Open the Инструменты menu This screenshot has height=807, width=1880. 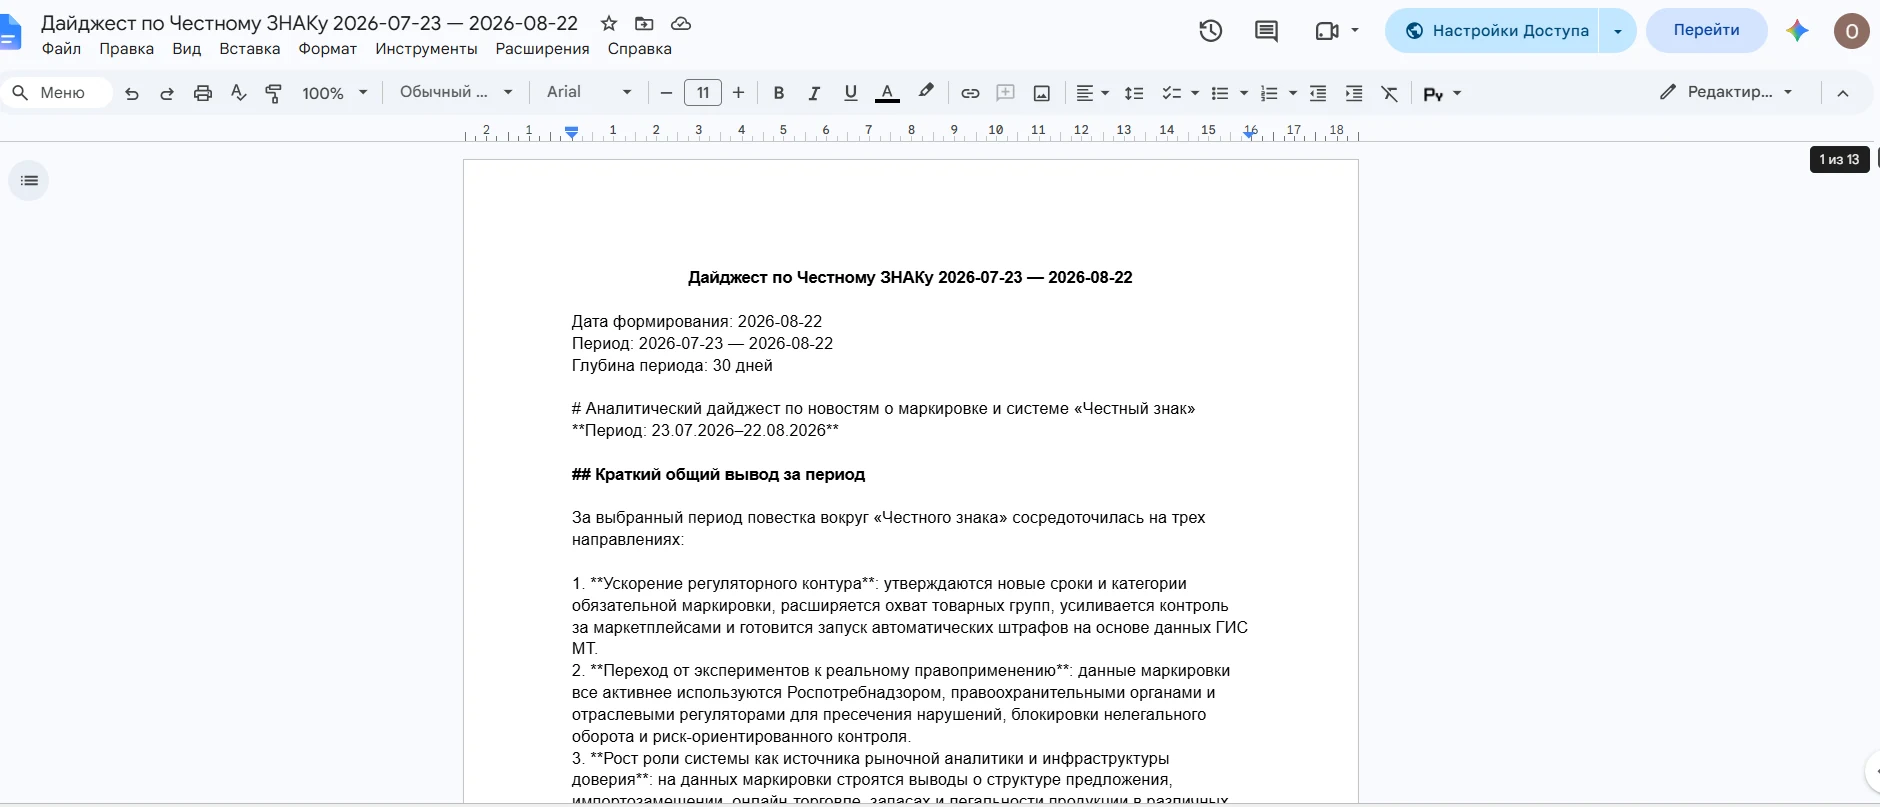click(426, 49)
